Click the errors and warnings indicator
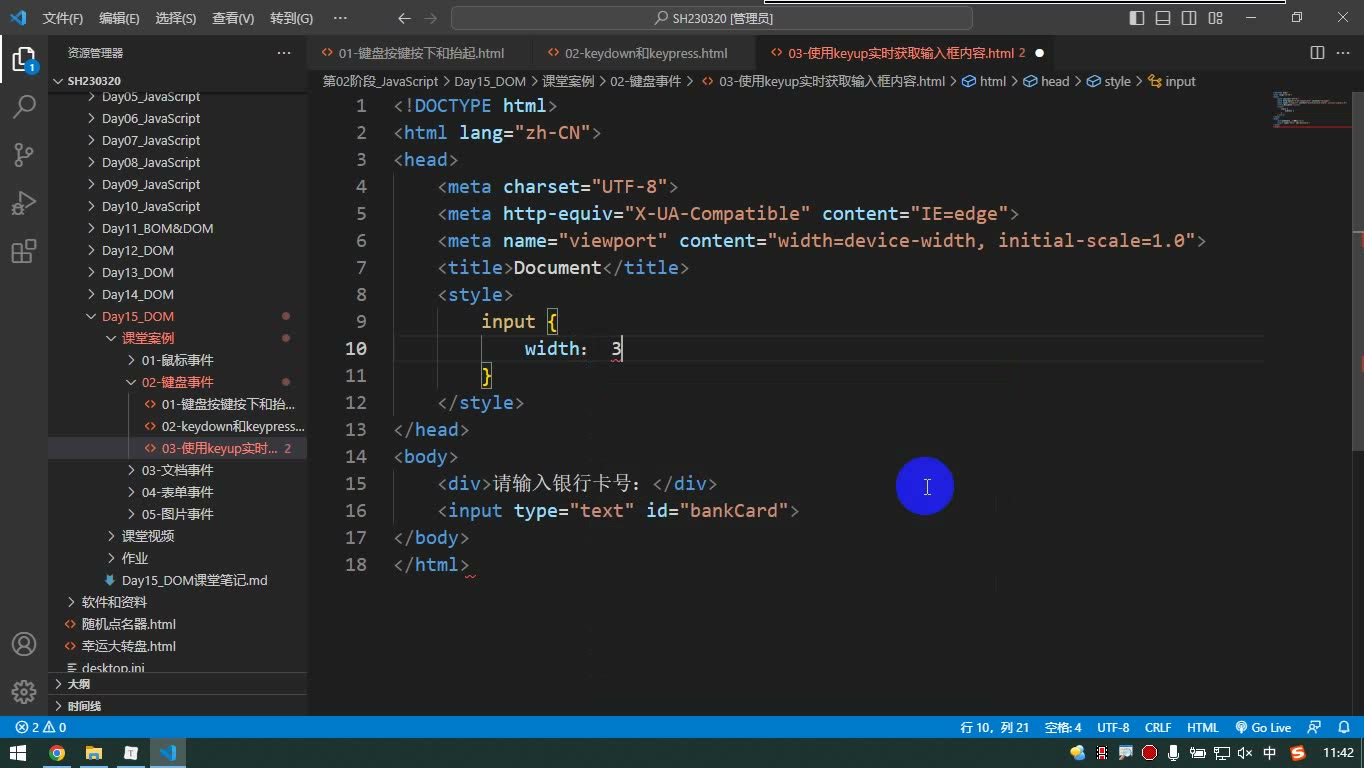This screenshot has height=768, width=1364. [41, 728]
